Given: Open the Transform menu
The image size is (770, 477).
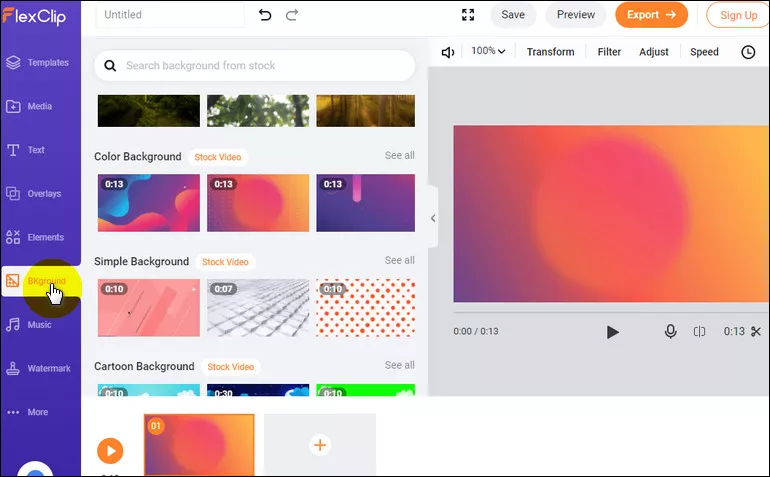Looking at the screenshot, I should [x=550, y=52].
